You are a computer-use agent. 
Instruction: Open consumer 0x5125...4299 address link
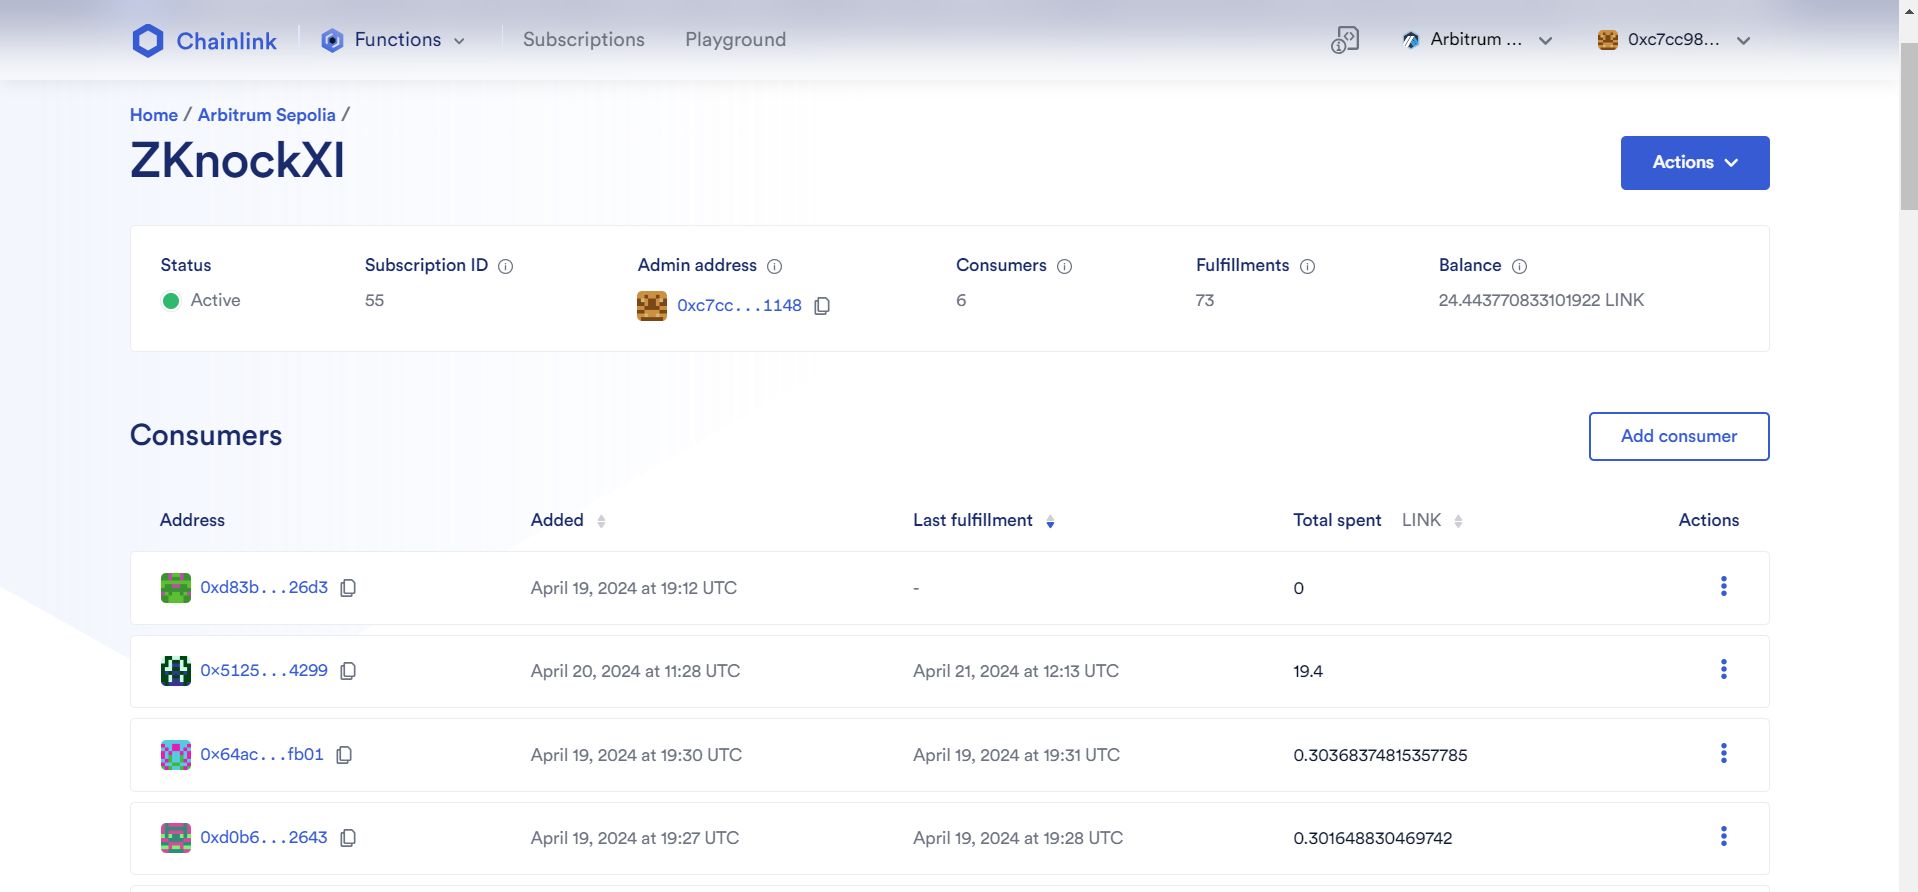[x=264, y=671]
